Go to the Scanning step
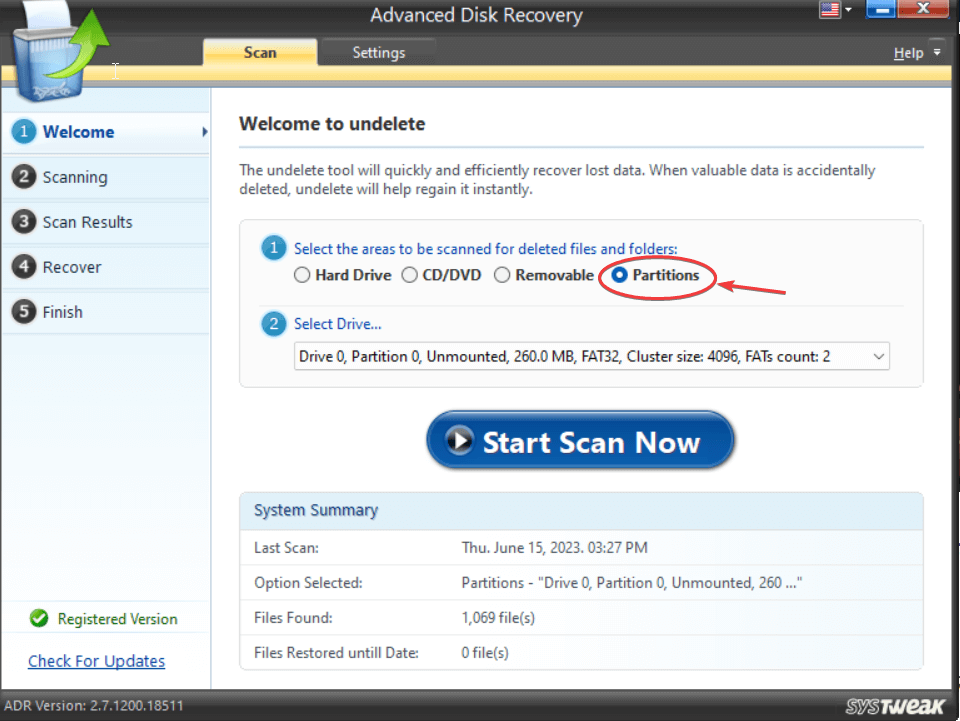Screen dimensions: 960x721 (107, 177)
